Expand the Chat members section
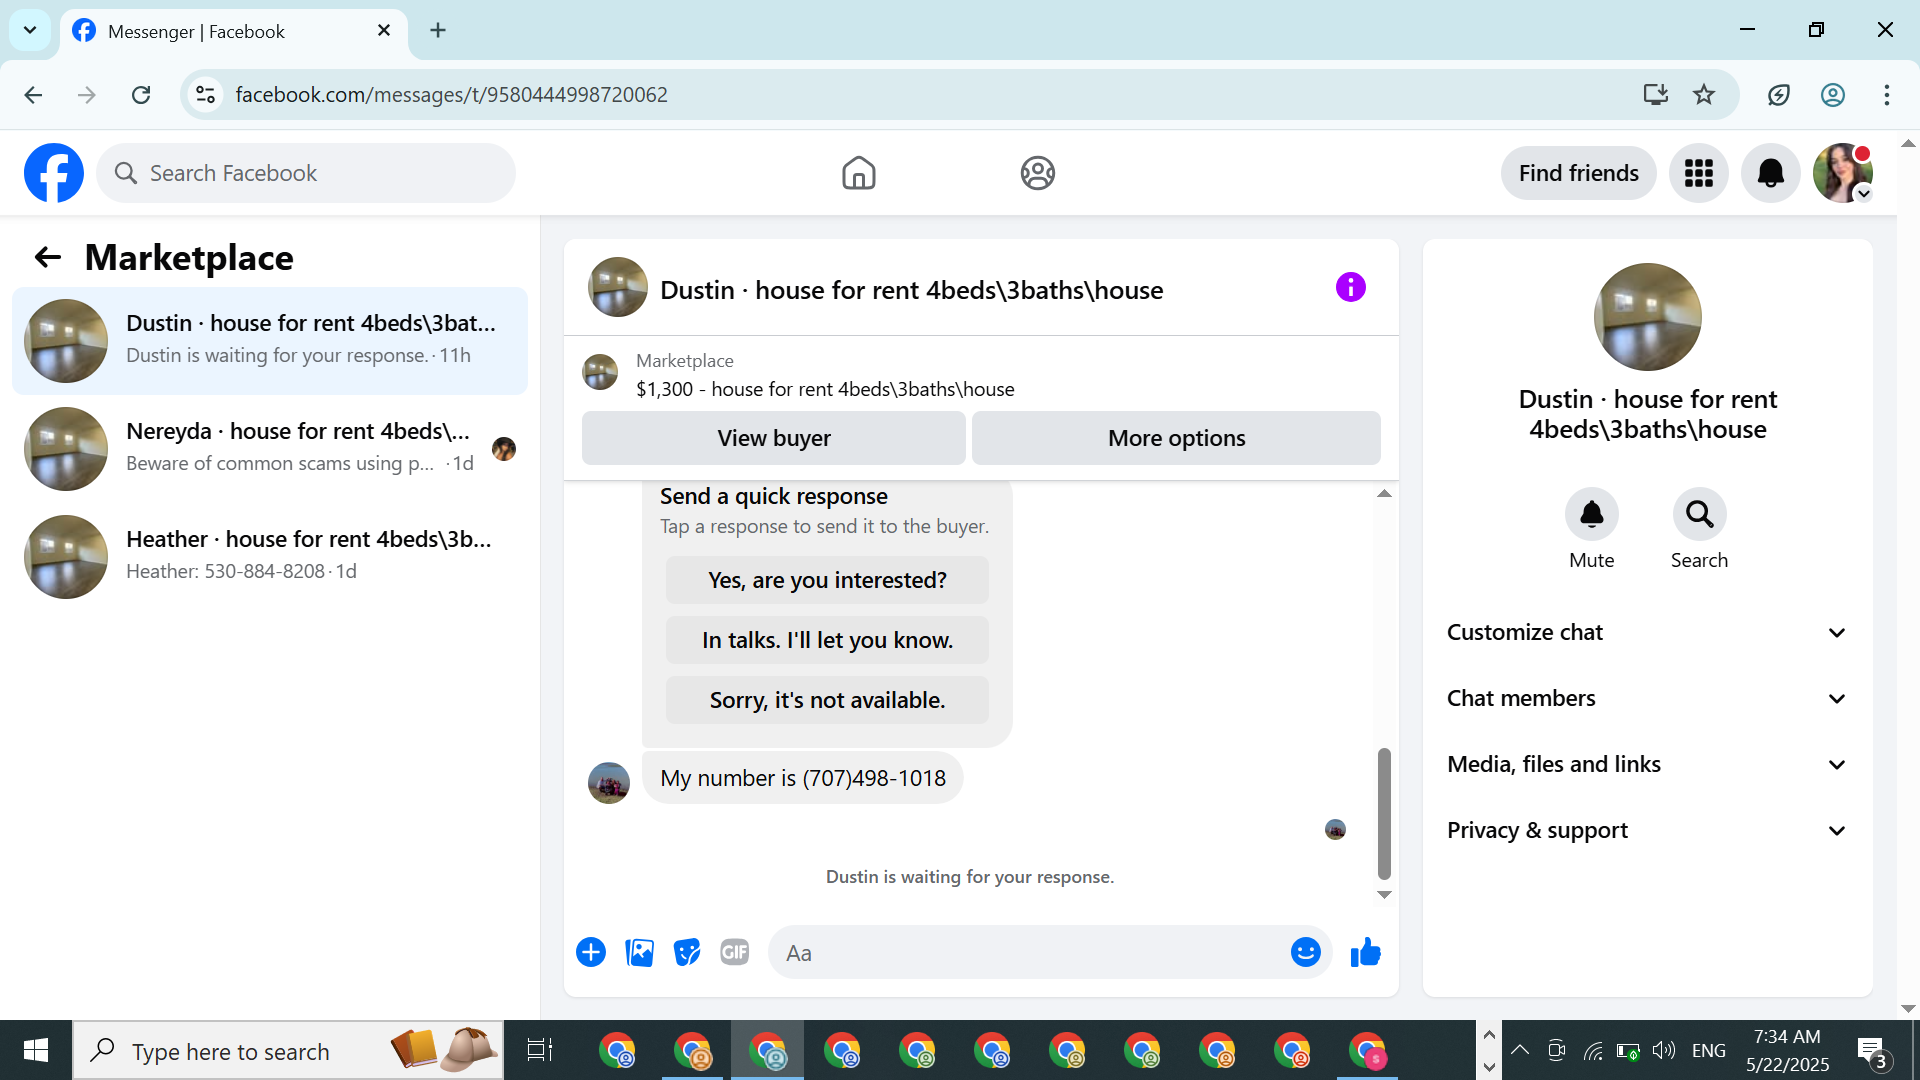1920x1080 pixels. (x=1648, y=698)
